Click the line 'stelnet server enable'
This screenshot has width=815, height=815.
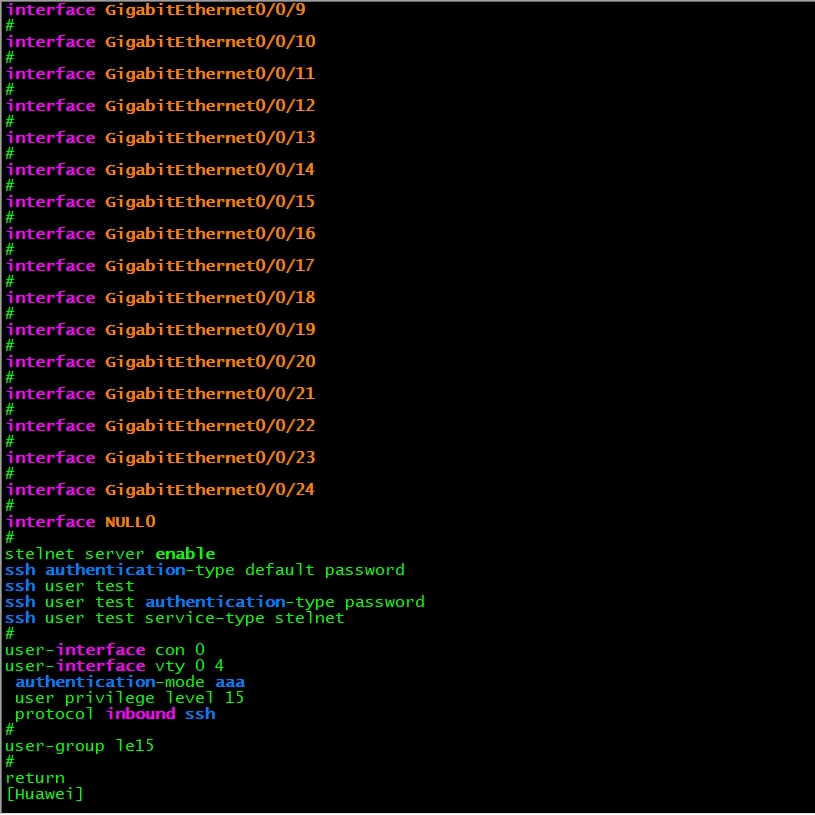pos(110,554)
